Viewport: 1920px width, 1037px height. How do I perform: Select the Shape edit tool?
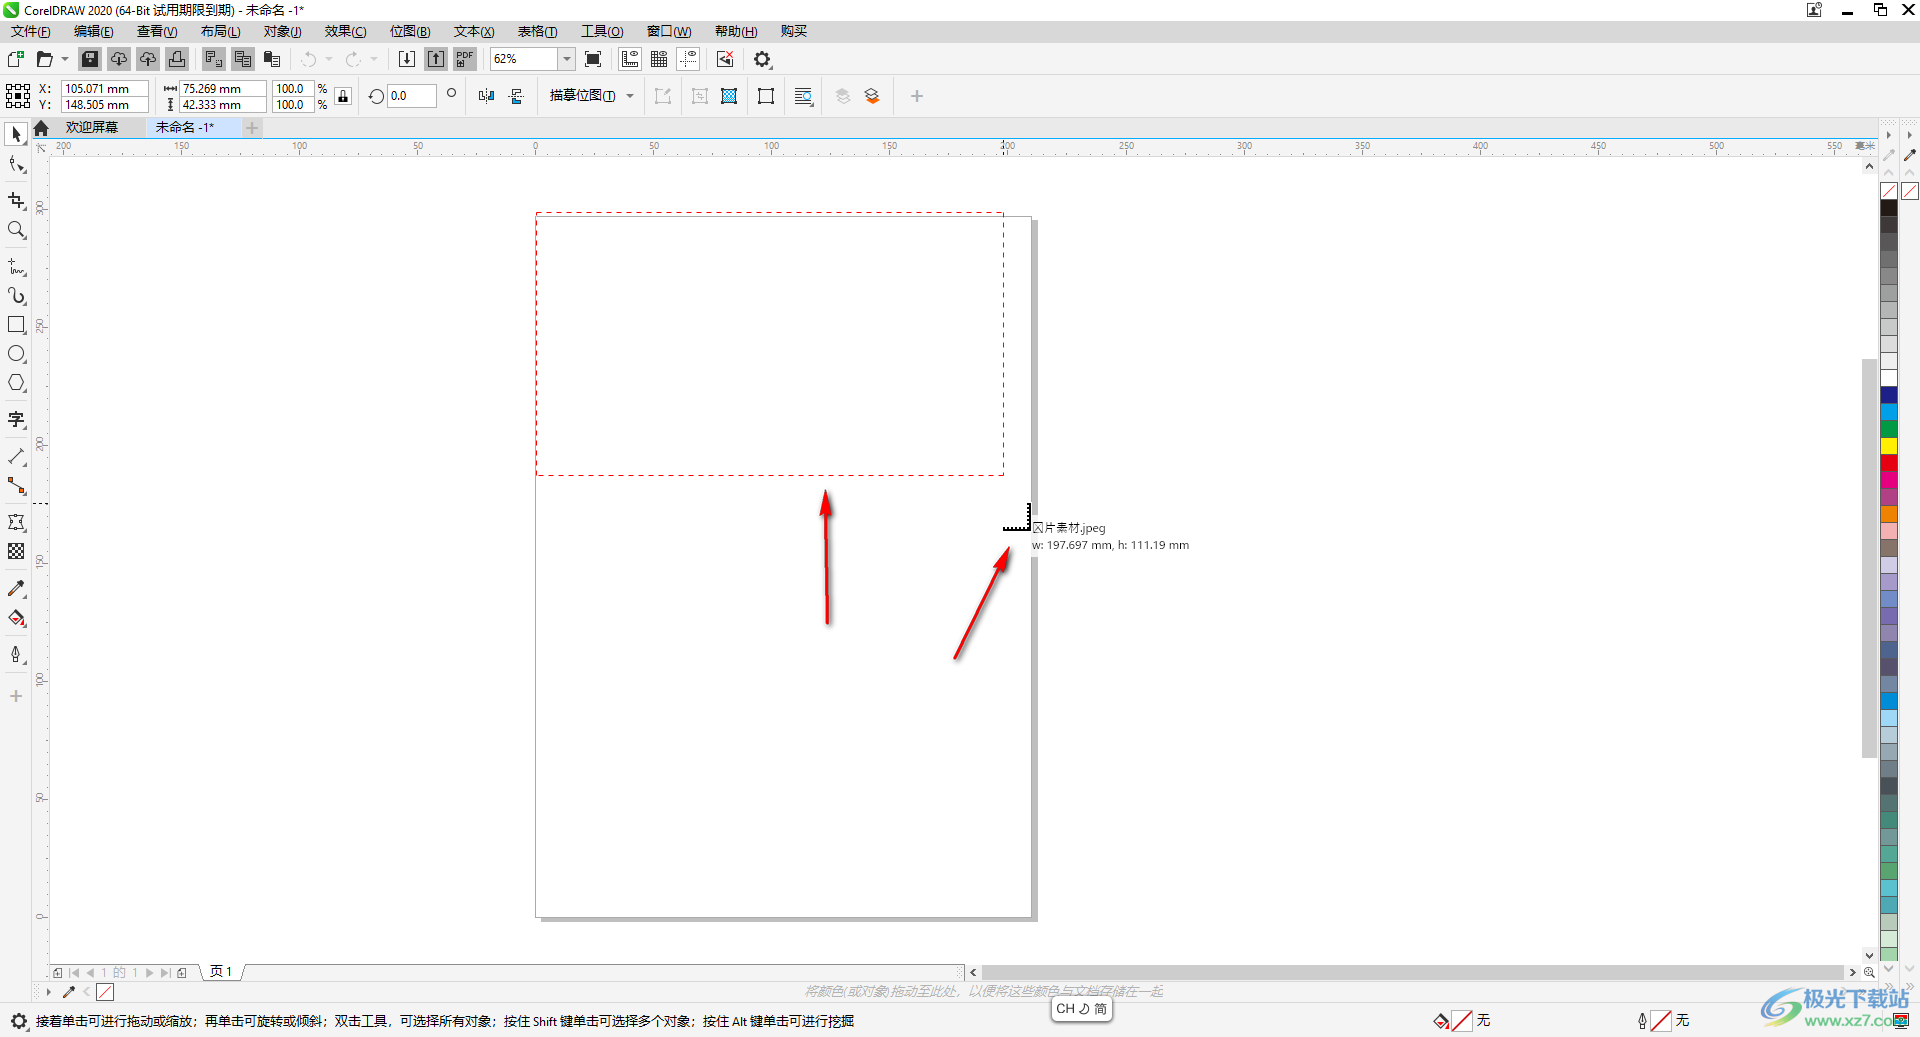[16, 165]
